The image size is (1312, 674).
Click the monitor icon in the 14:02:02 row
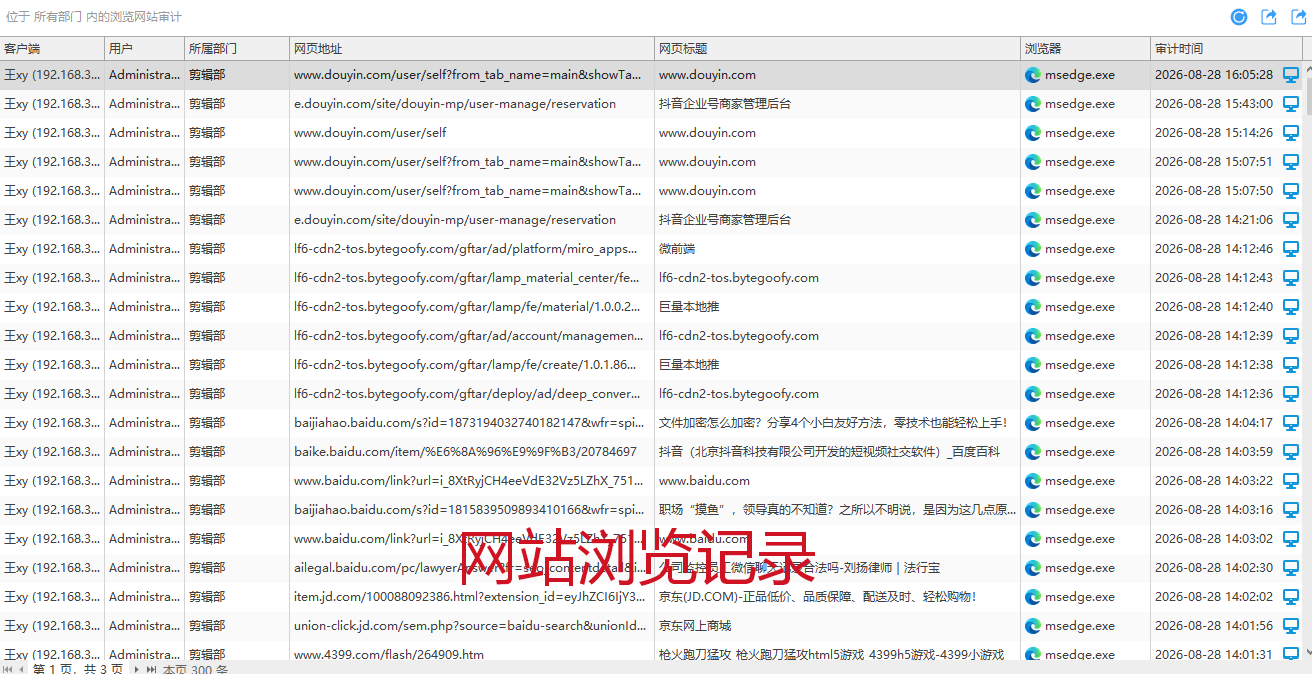1291,597
